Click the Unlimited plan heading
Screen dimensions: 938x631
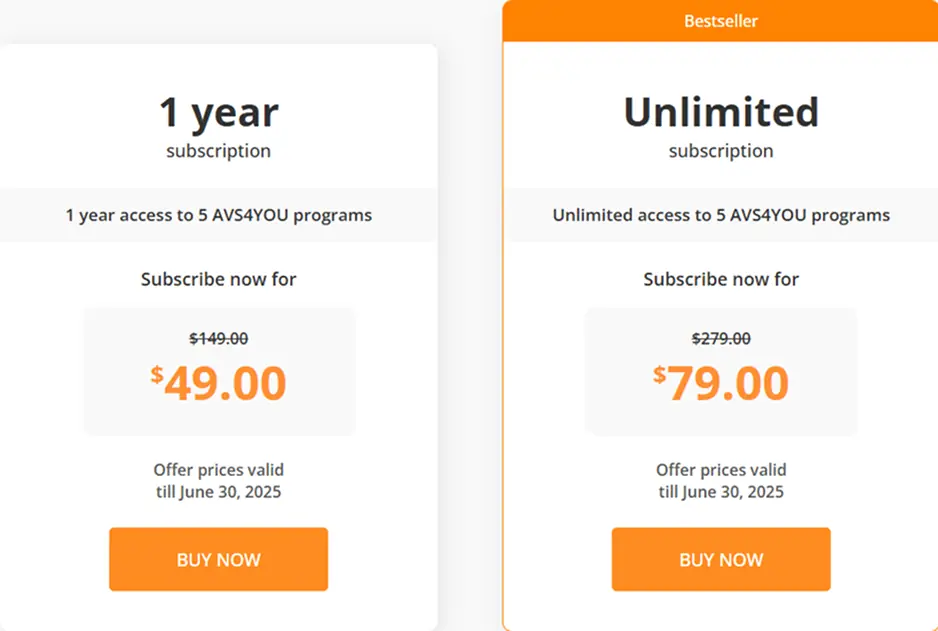pos(721,112)
